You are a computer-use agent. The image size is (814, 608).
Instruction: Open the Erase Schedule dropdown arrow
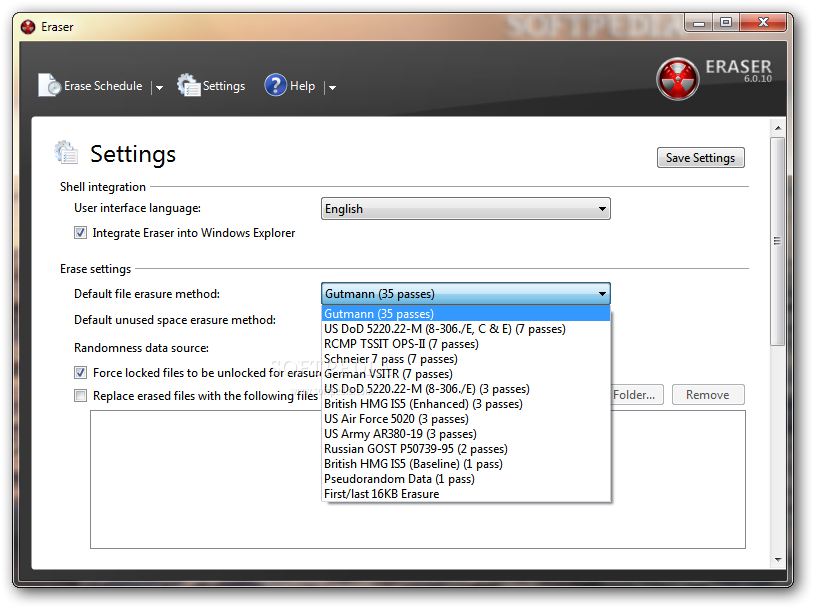pos(159,88)
